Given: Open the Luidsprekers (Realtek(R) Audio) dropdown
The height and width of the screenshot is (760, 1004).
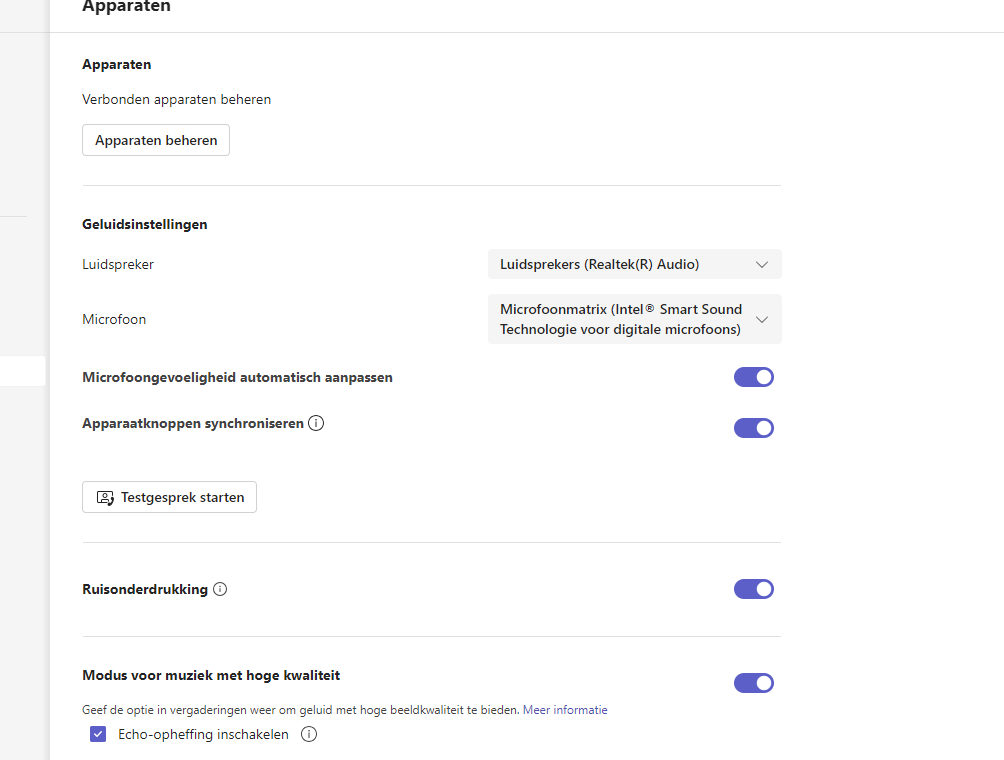Looking at the screenshot, I should pyautogui.click(x=634, y=265).
